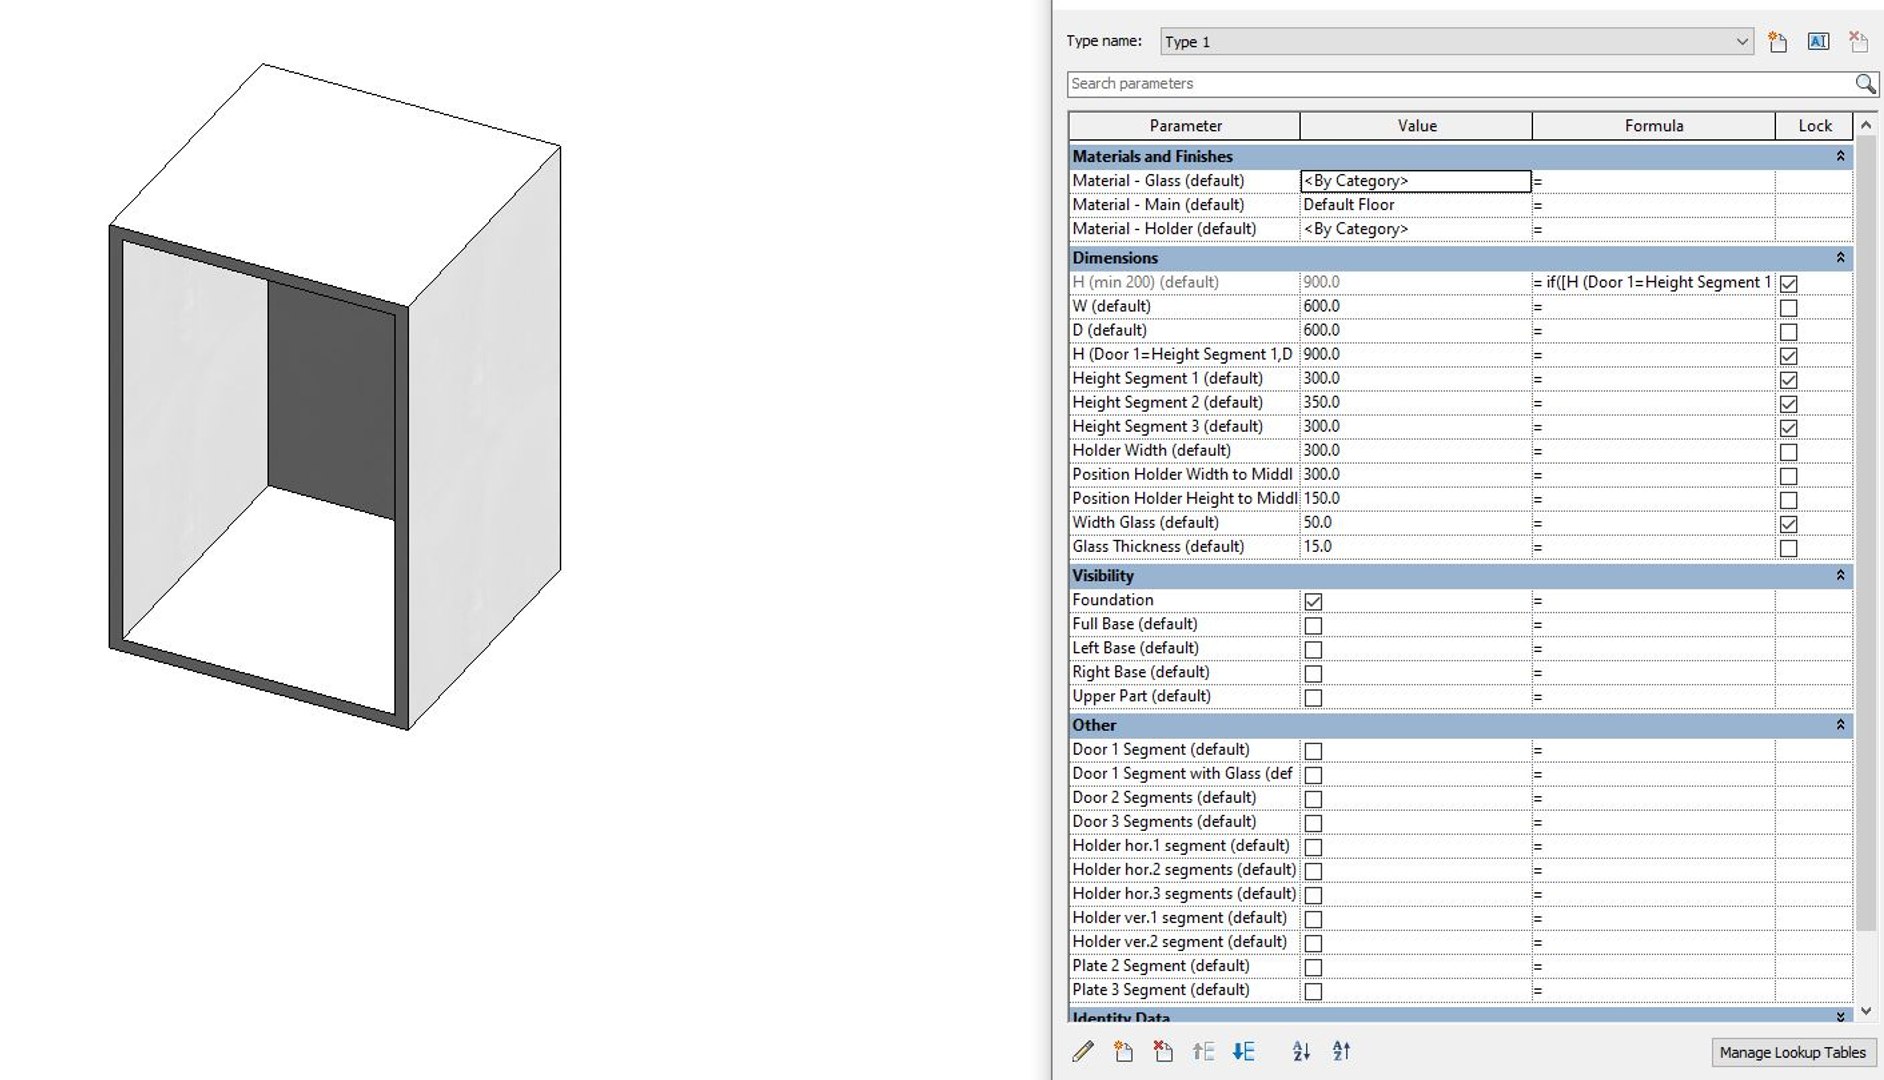Click the New parameter icon at bottom
This screenshot has width=1884, height=1080.
[1123, 1051]
